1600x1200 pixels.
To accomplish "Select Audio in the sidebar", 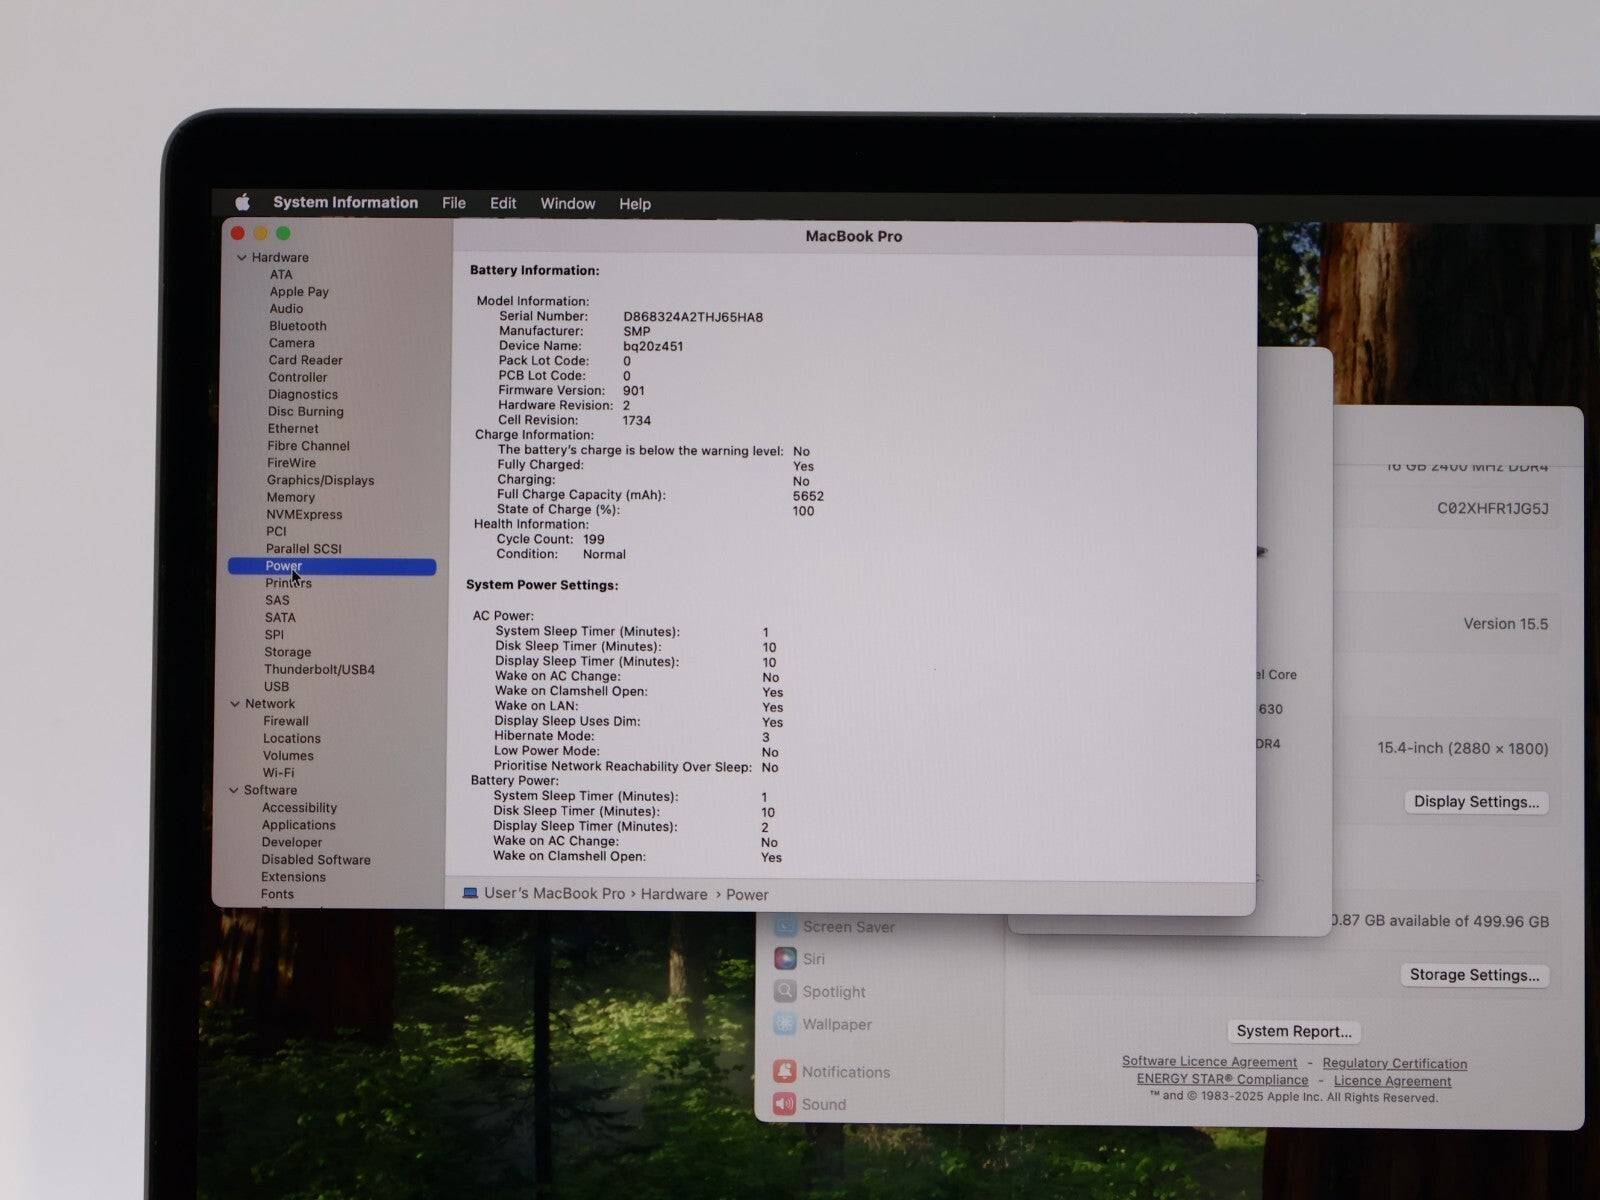I will coord(286,308).
